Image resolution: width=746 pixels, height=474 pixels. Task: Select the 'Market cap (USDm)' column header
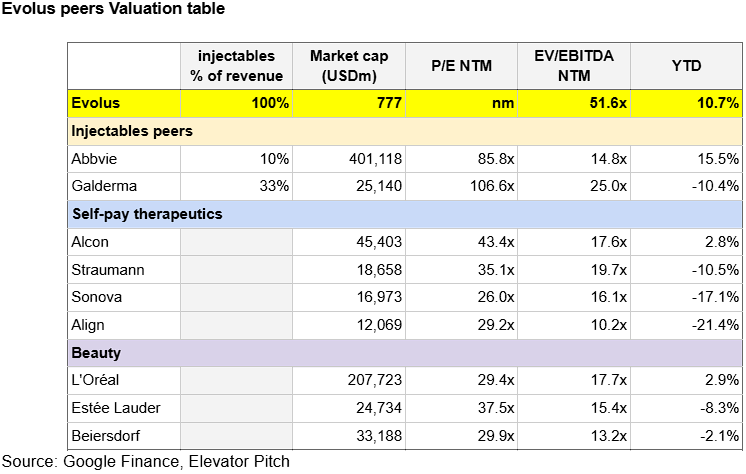tap(349, 66)
